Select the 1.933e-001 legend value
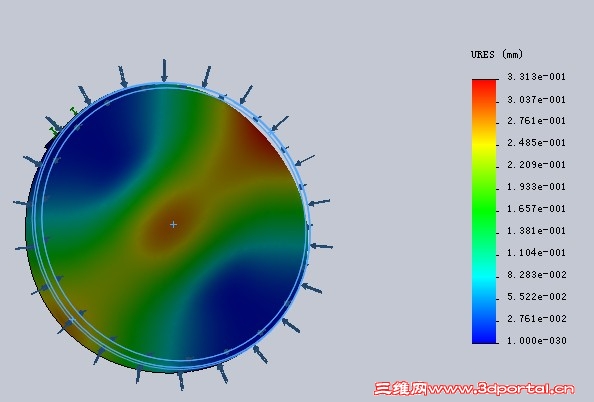 [536, 187]
